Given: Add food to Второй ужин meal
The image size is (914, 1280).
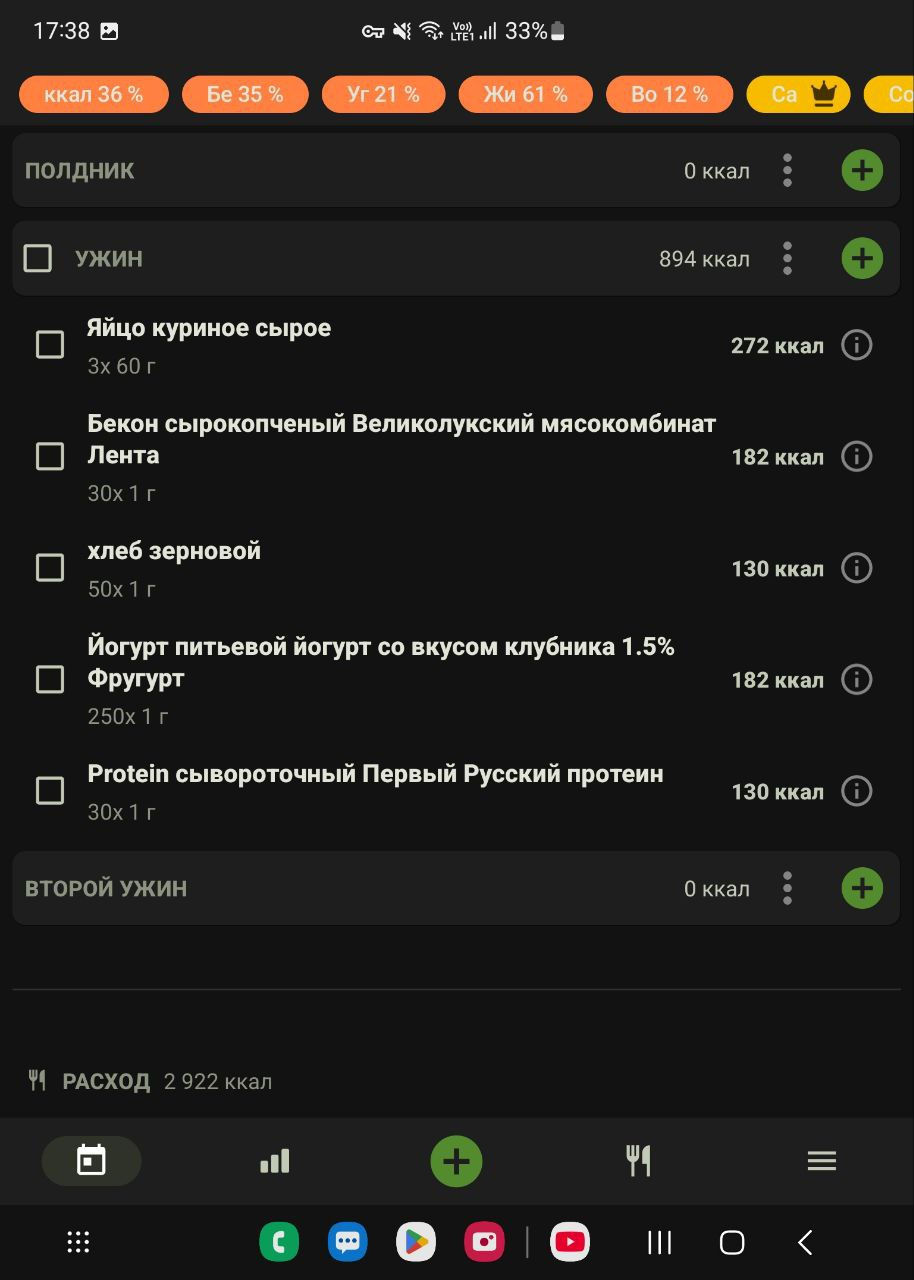Looking at the screenshot, I should point(862,888).
